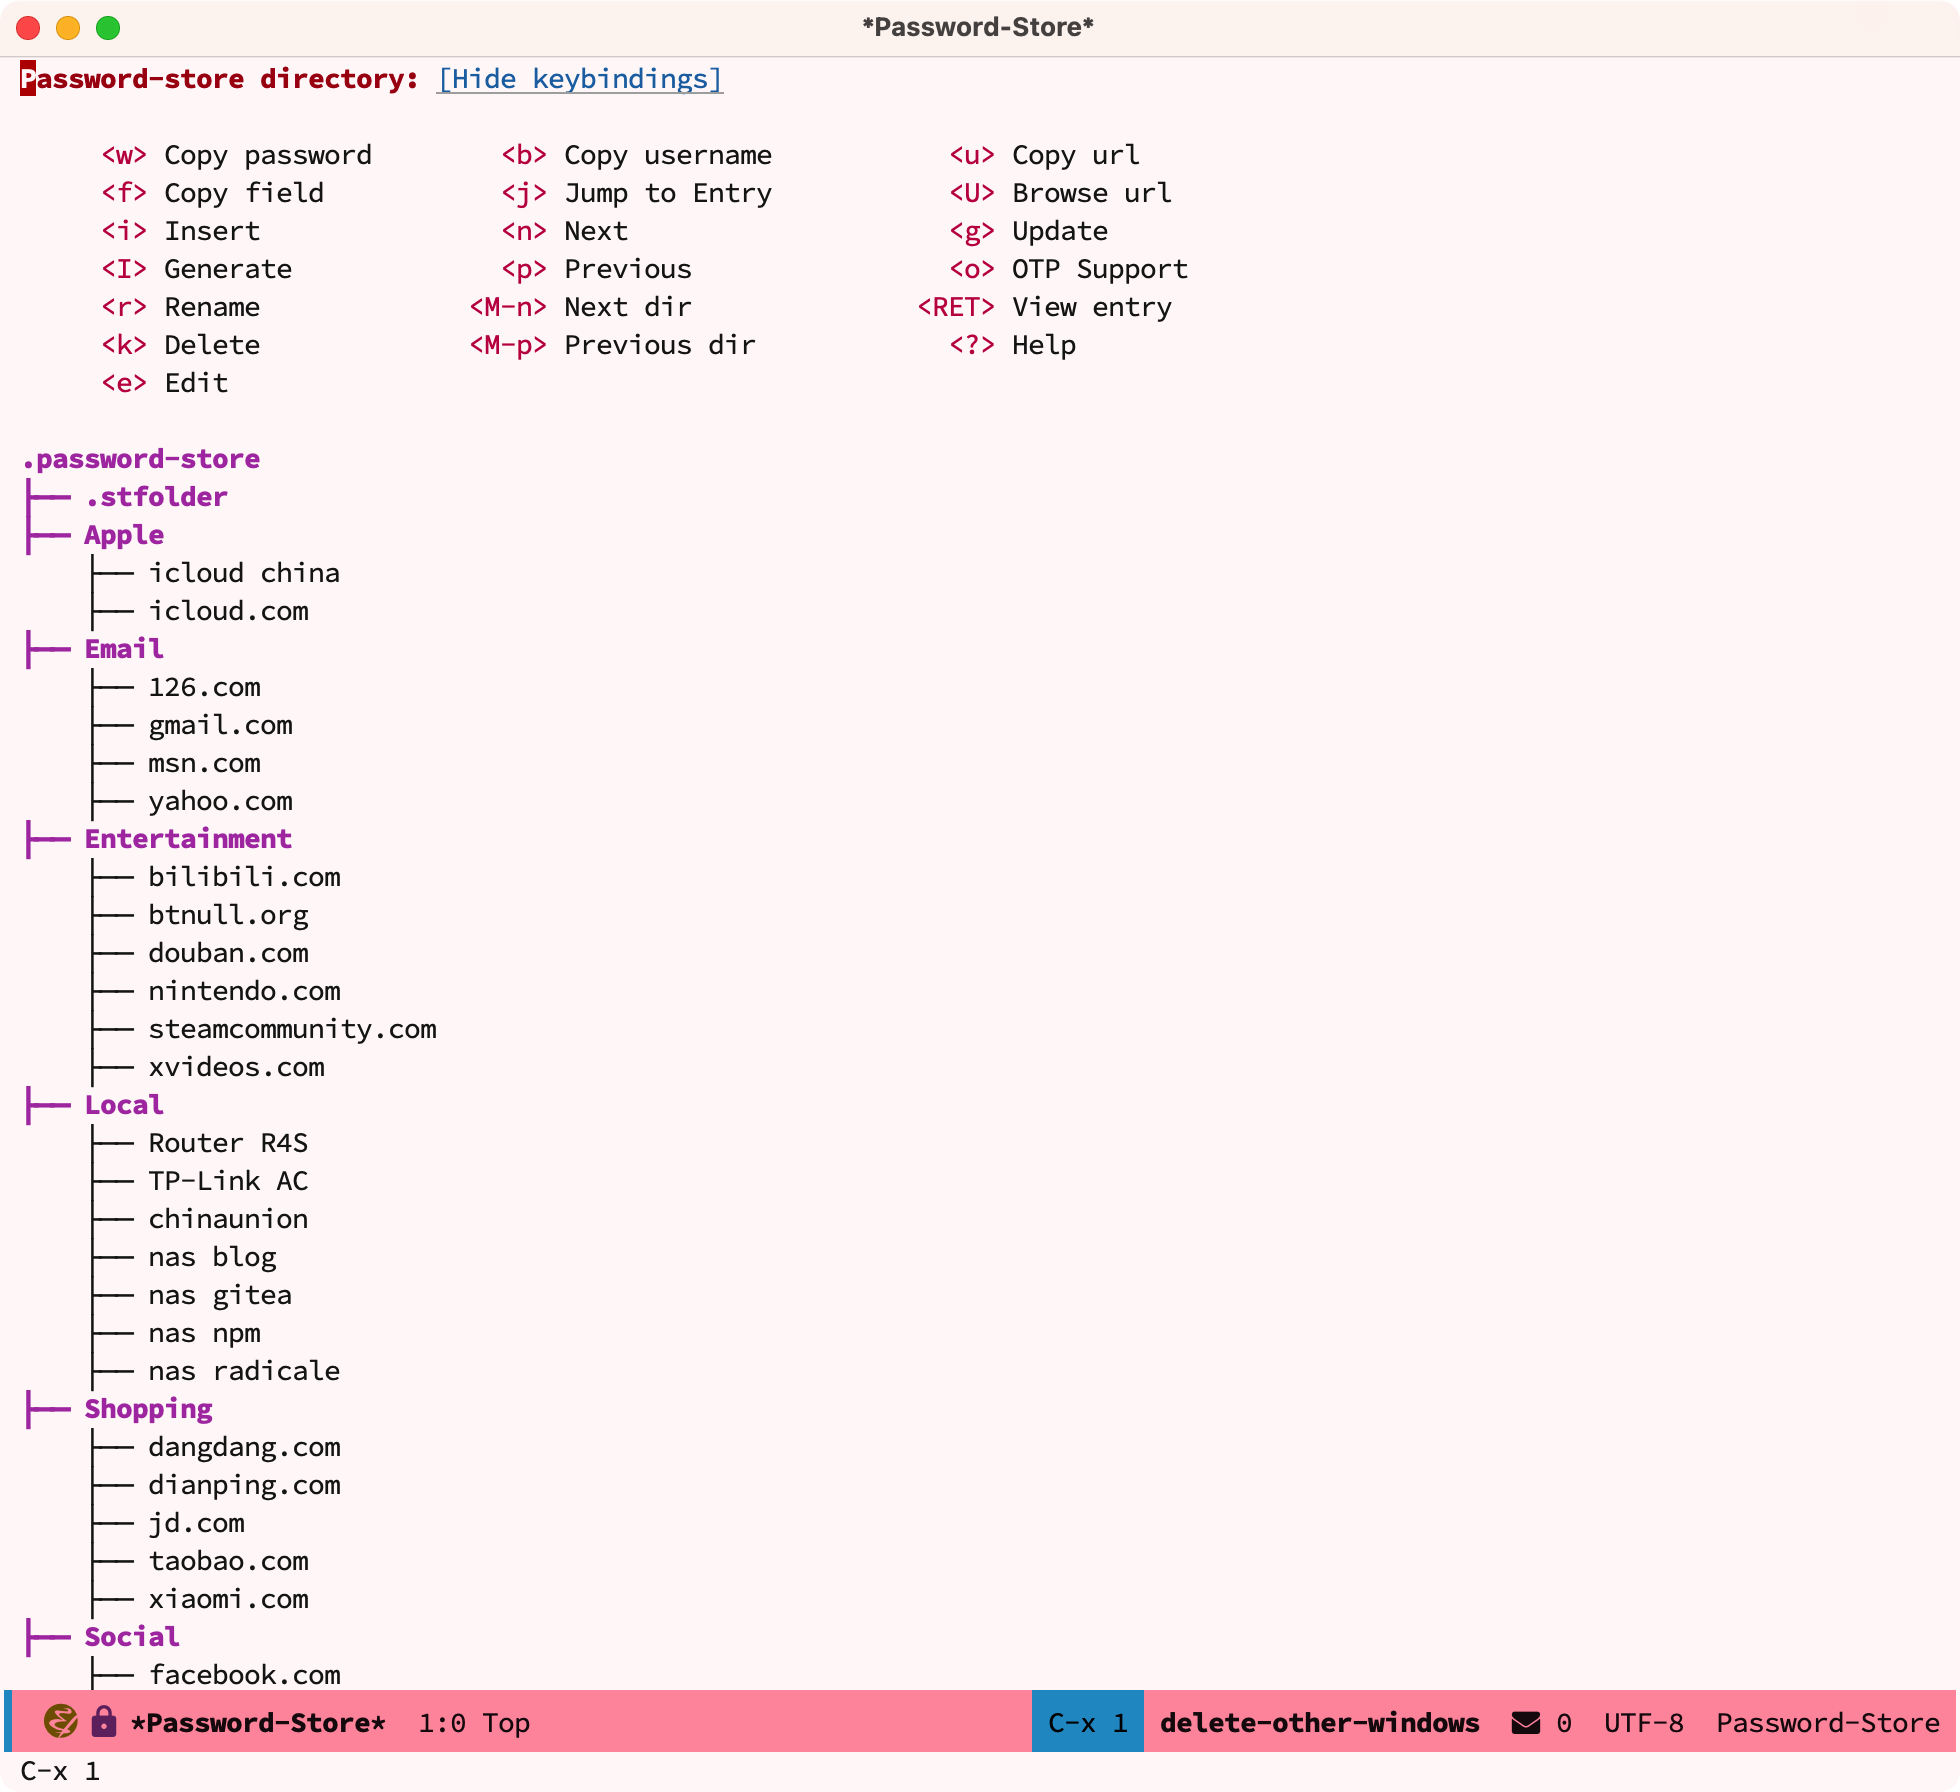Viewport: 1960px width, 1792px height.
Task: Open the douban.com entry
Action: point(228,953)
